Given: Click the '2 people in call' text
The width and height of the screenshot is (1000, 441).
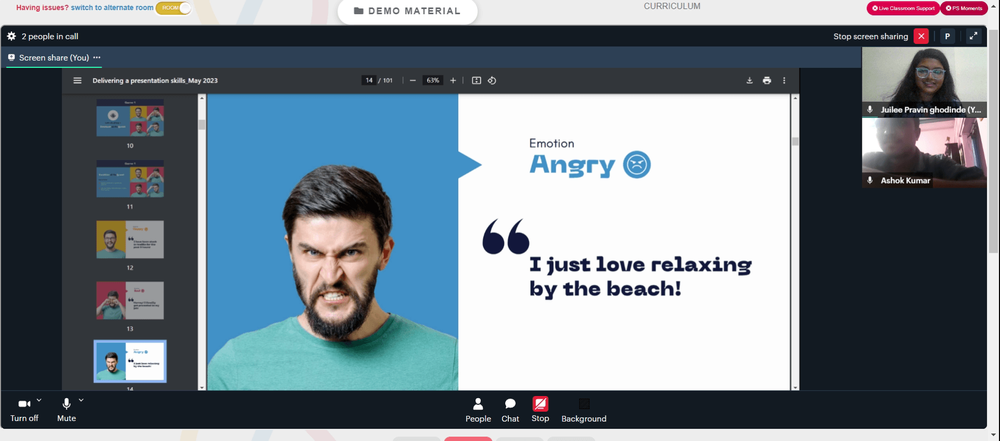Looking at the screenshot, I should [x=50, y=36].
